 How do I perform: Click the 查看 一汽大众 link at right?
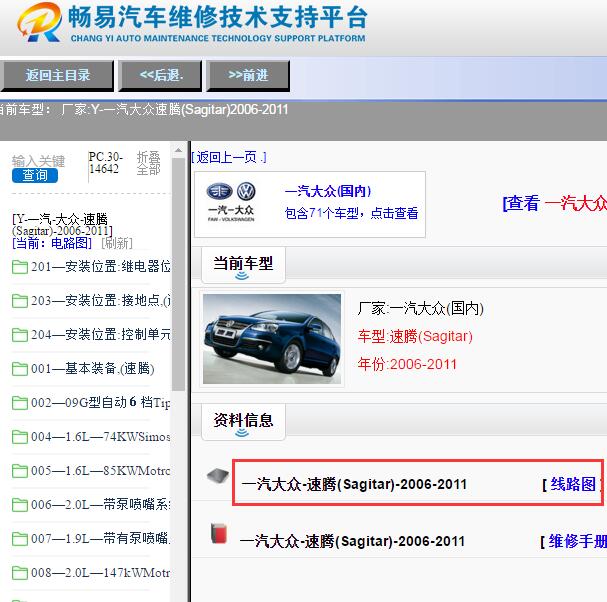[x=554, y=203]
